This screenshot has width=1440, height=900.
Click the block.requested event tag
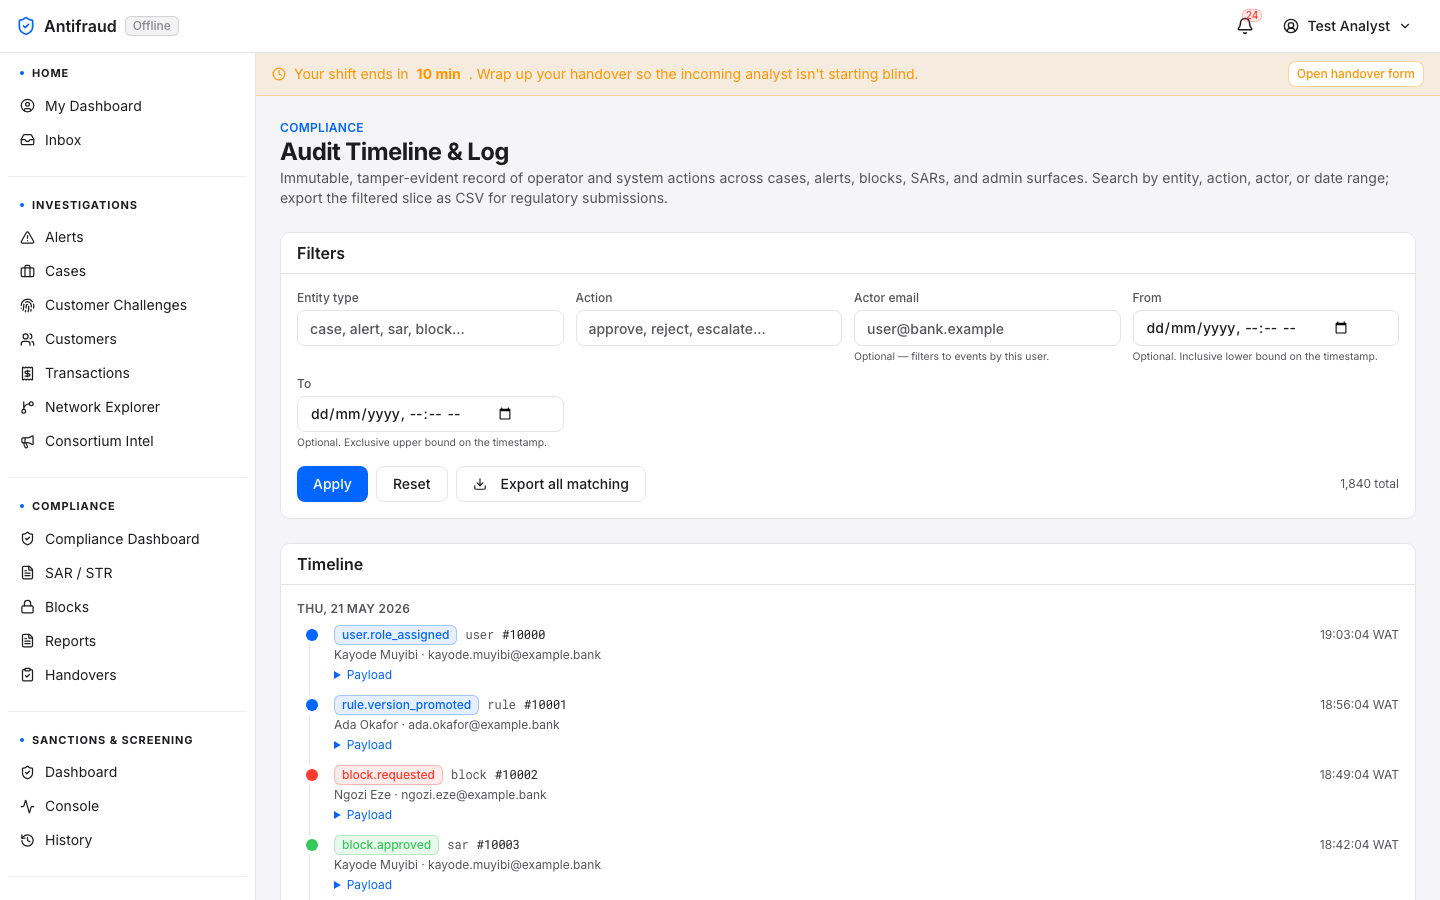click(388, 775)
